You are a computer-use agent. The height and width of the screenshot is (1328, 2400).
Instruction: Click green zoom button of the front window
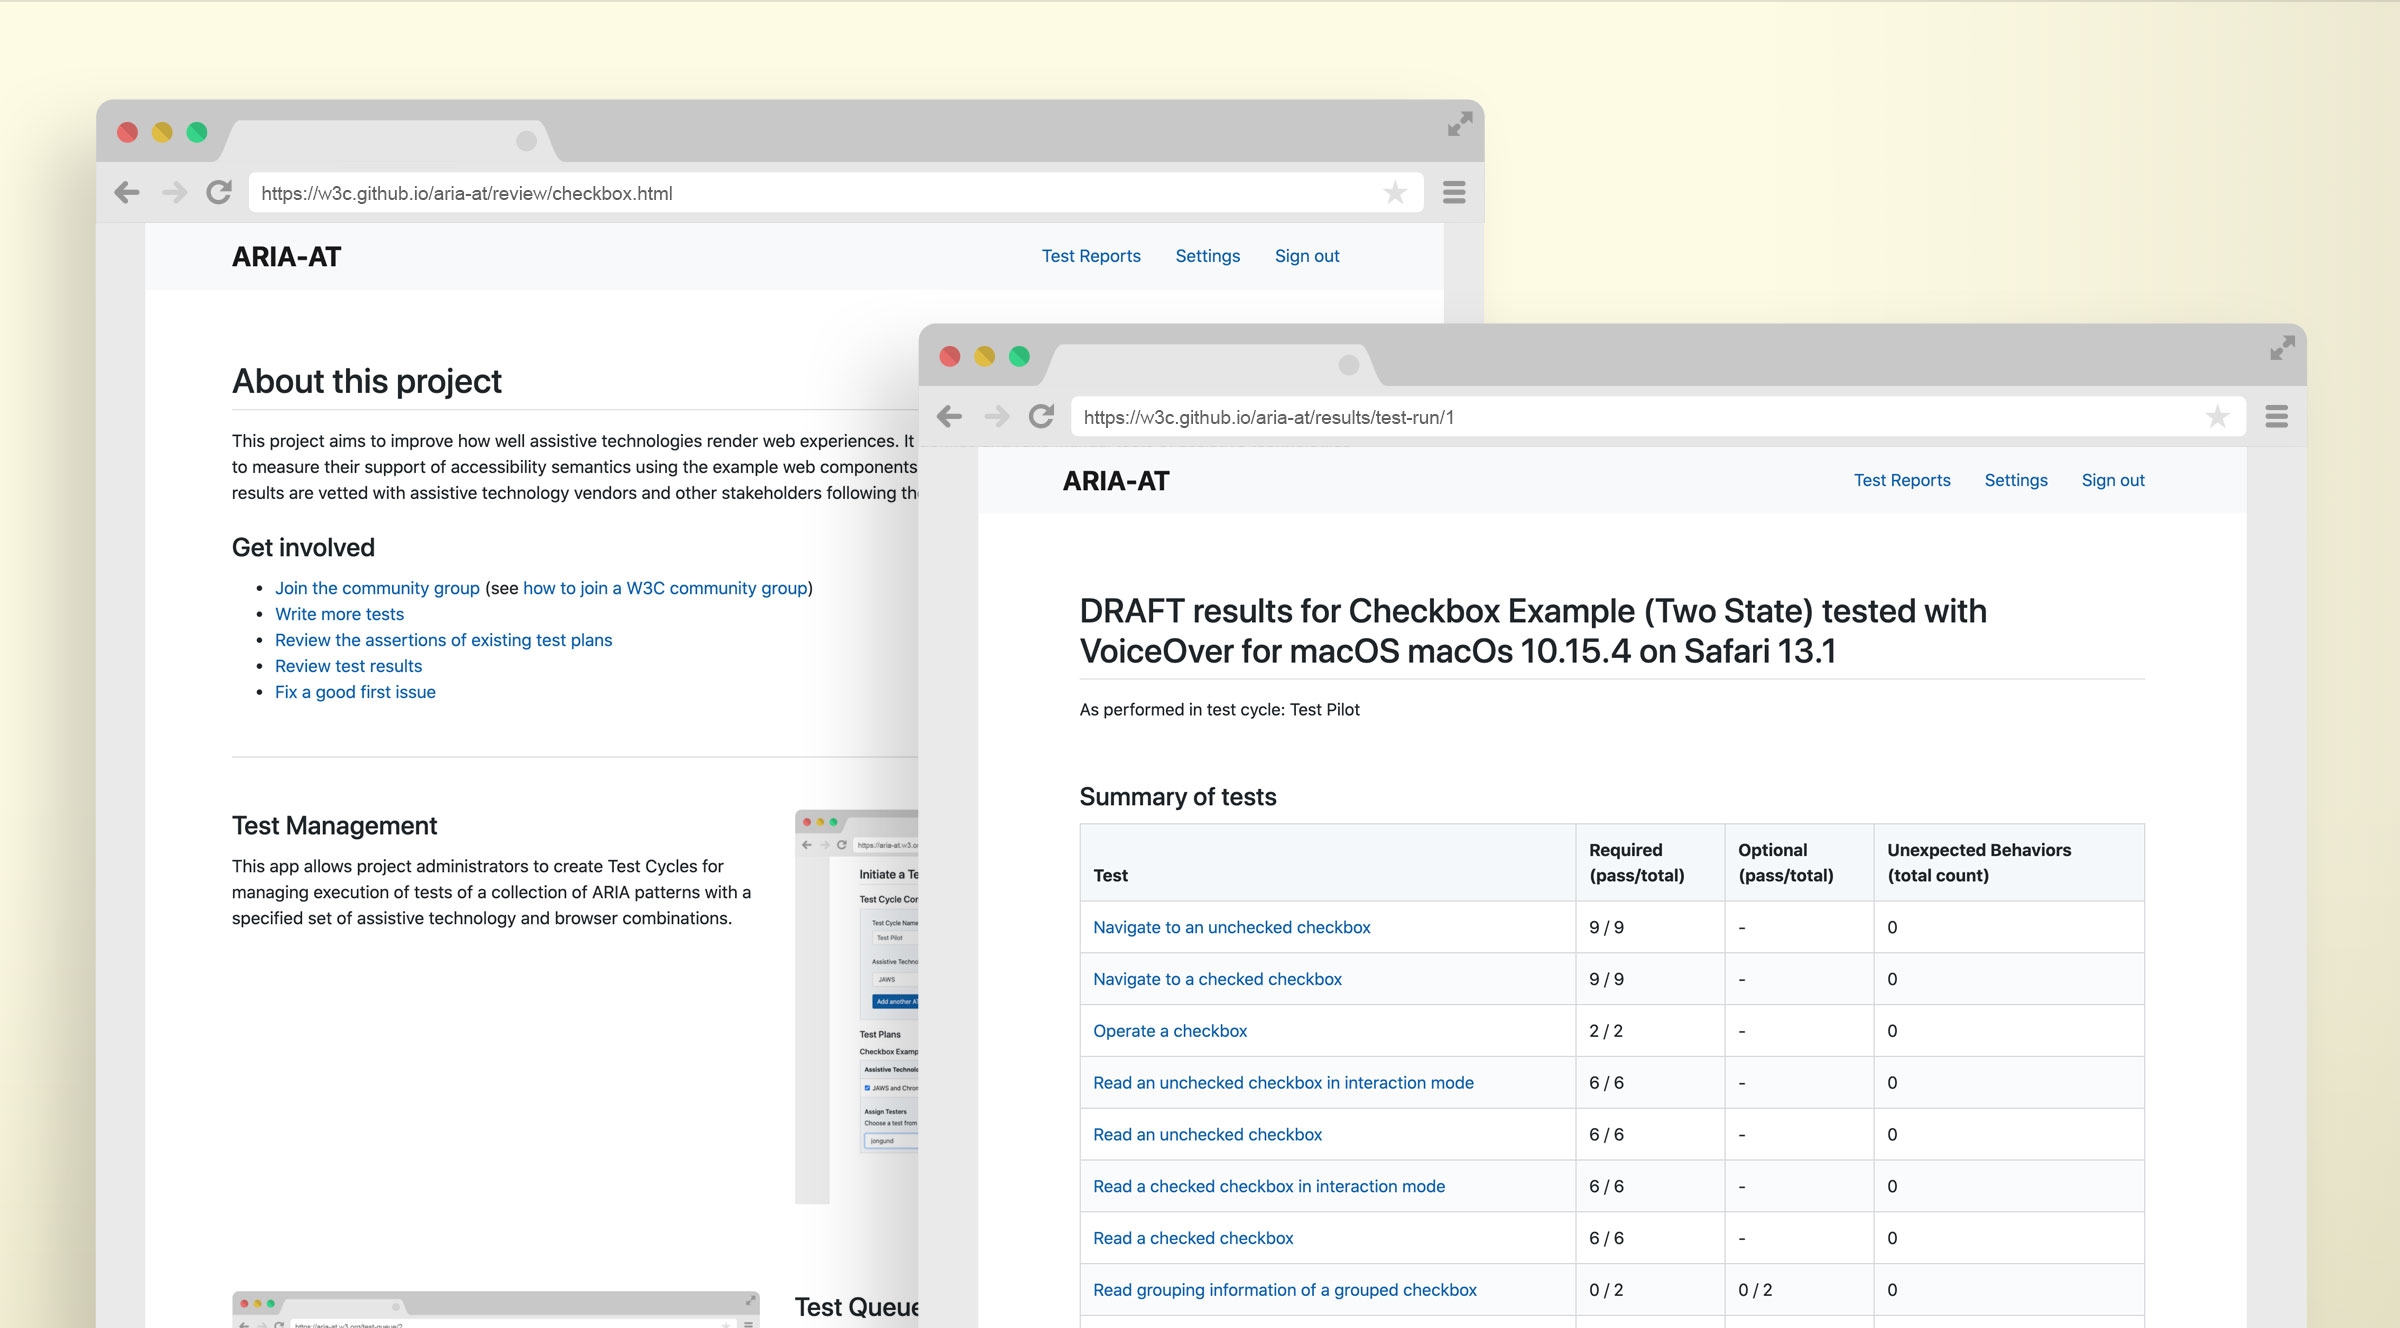tap(1019, 356)
